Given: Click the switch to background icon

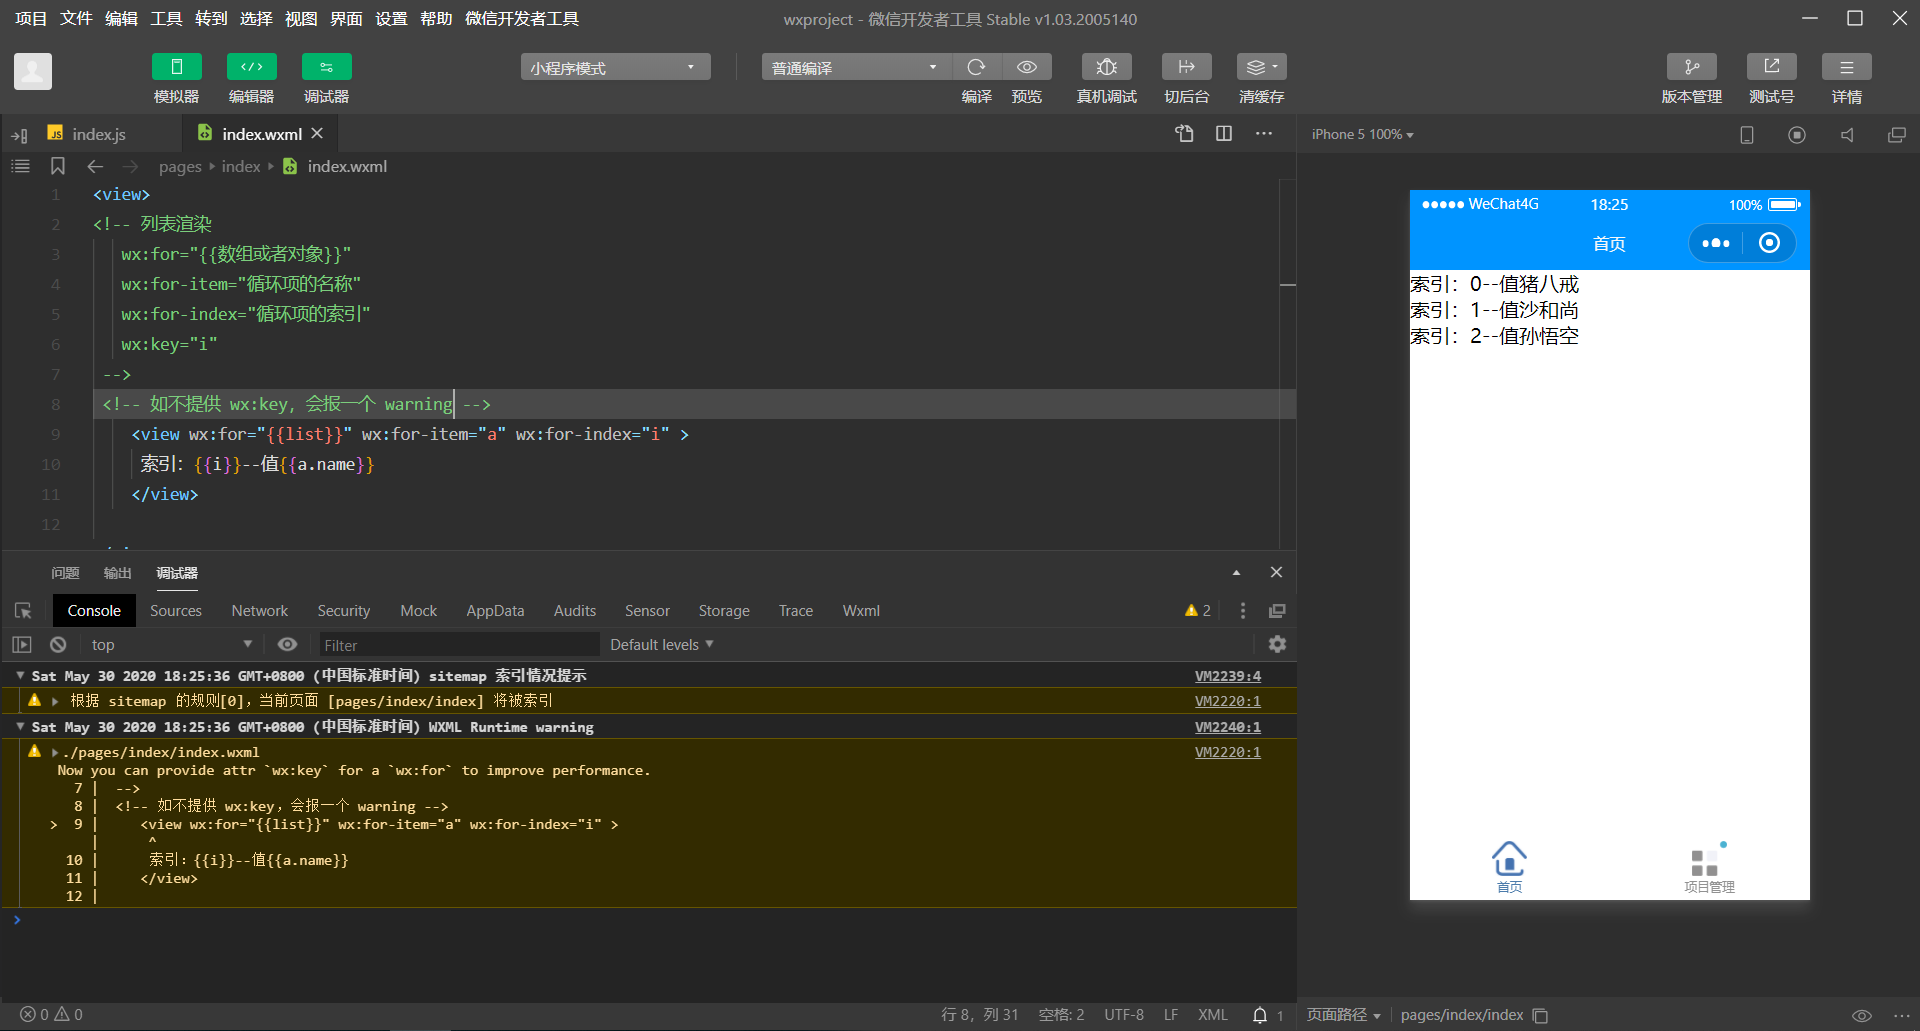Looking at the screenshot, I should click(1187, 67).
